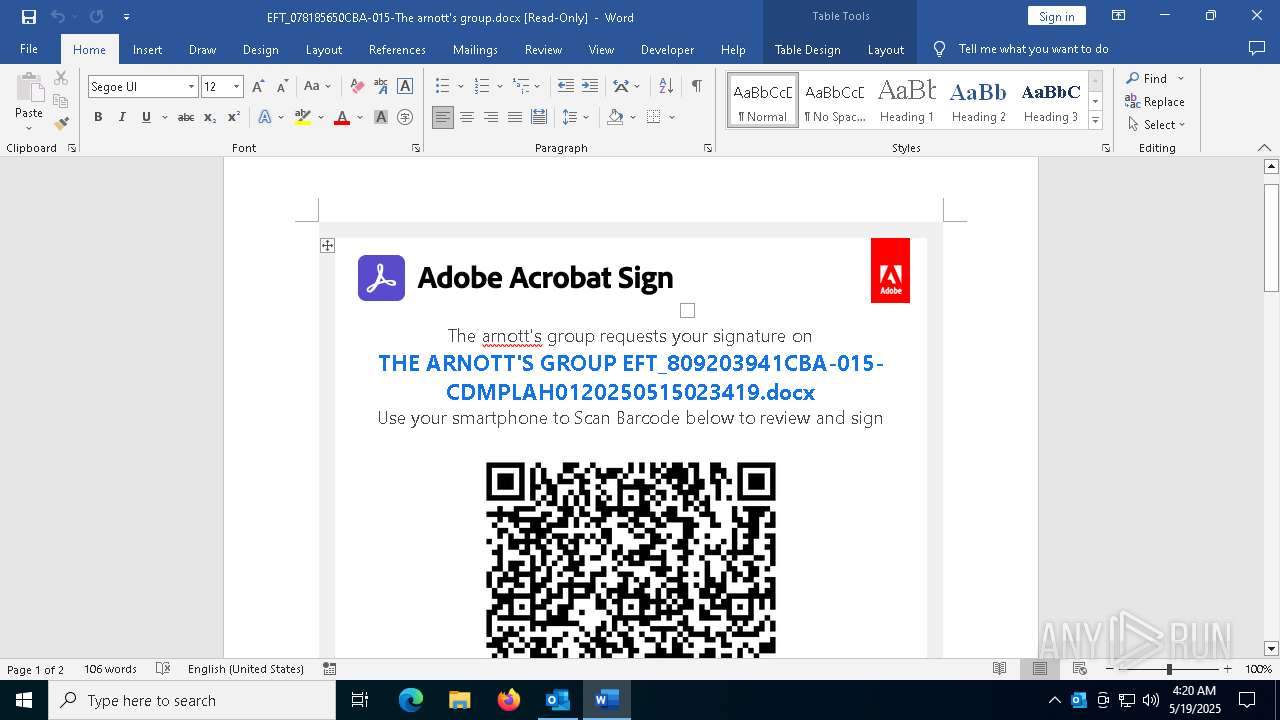Center align the paragraph
The height and width of the screenshot is (720, 1280).
click(x=467, y=117)
